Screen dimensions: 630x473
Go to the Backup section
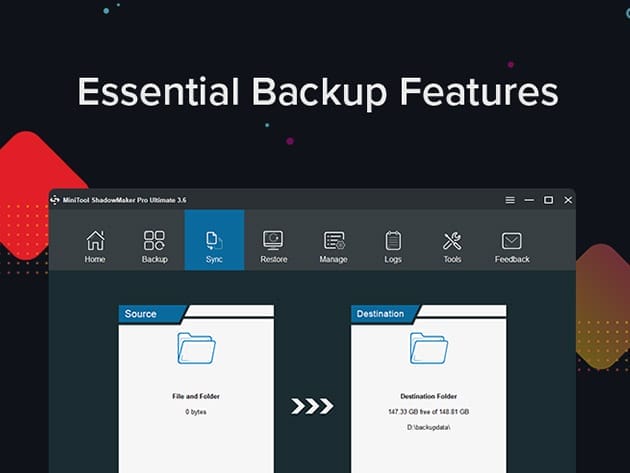(x=155, y=246)
